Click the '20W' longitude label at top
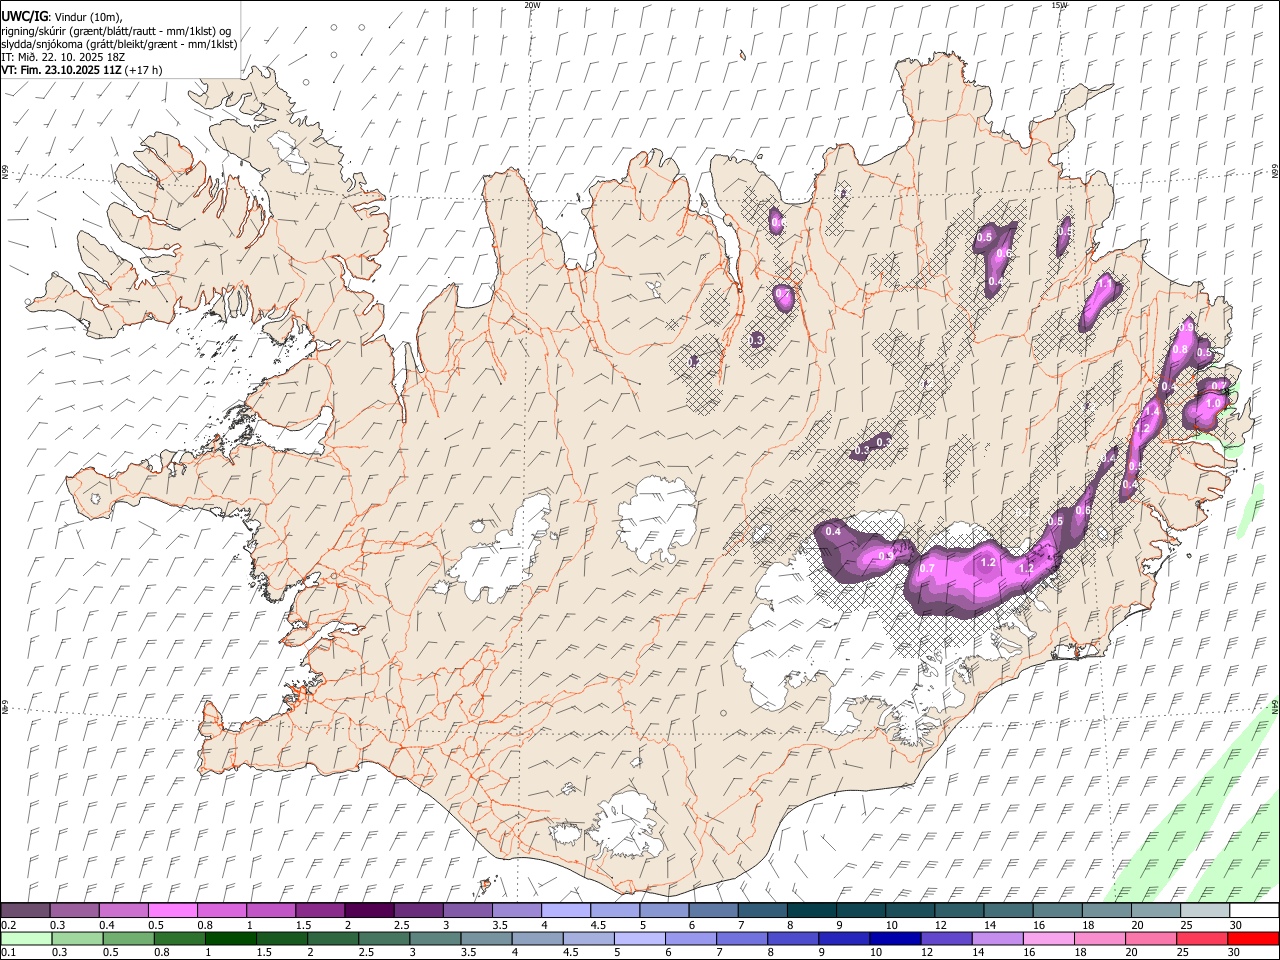 coord(532,5)
